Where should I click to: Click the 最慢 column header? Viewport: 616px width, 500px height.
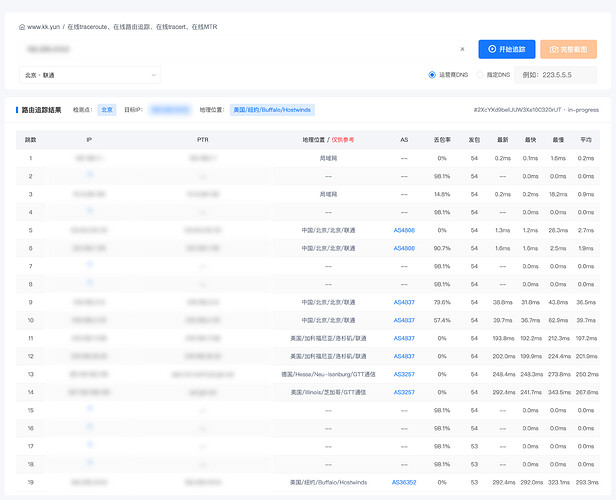pos(558,140)
